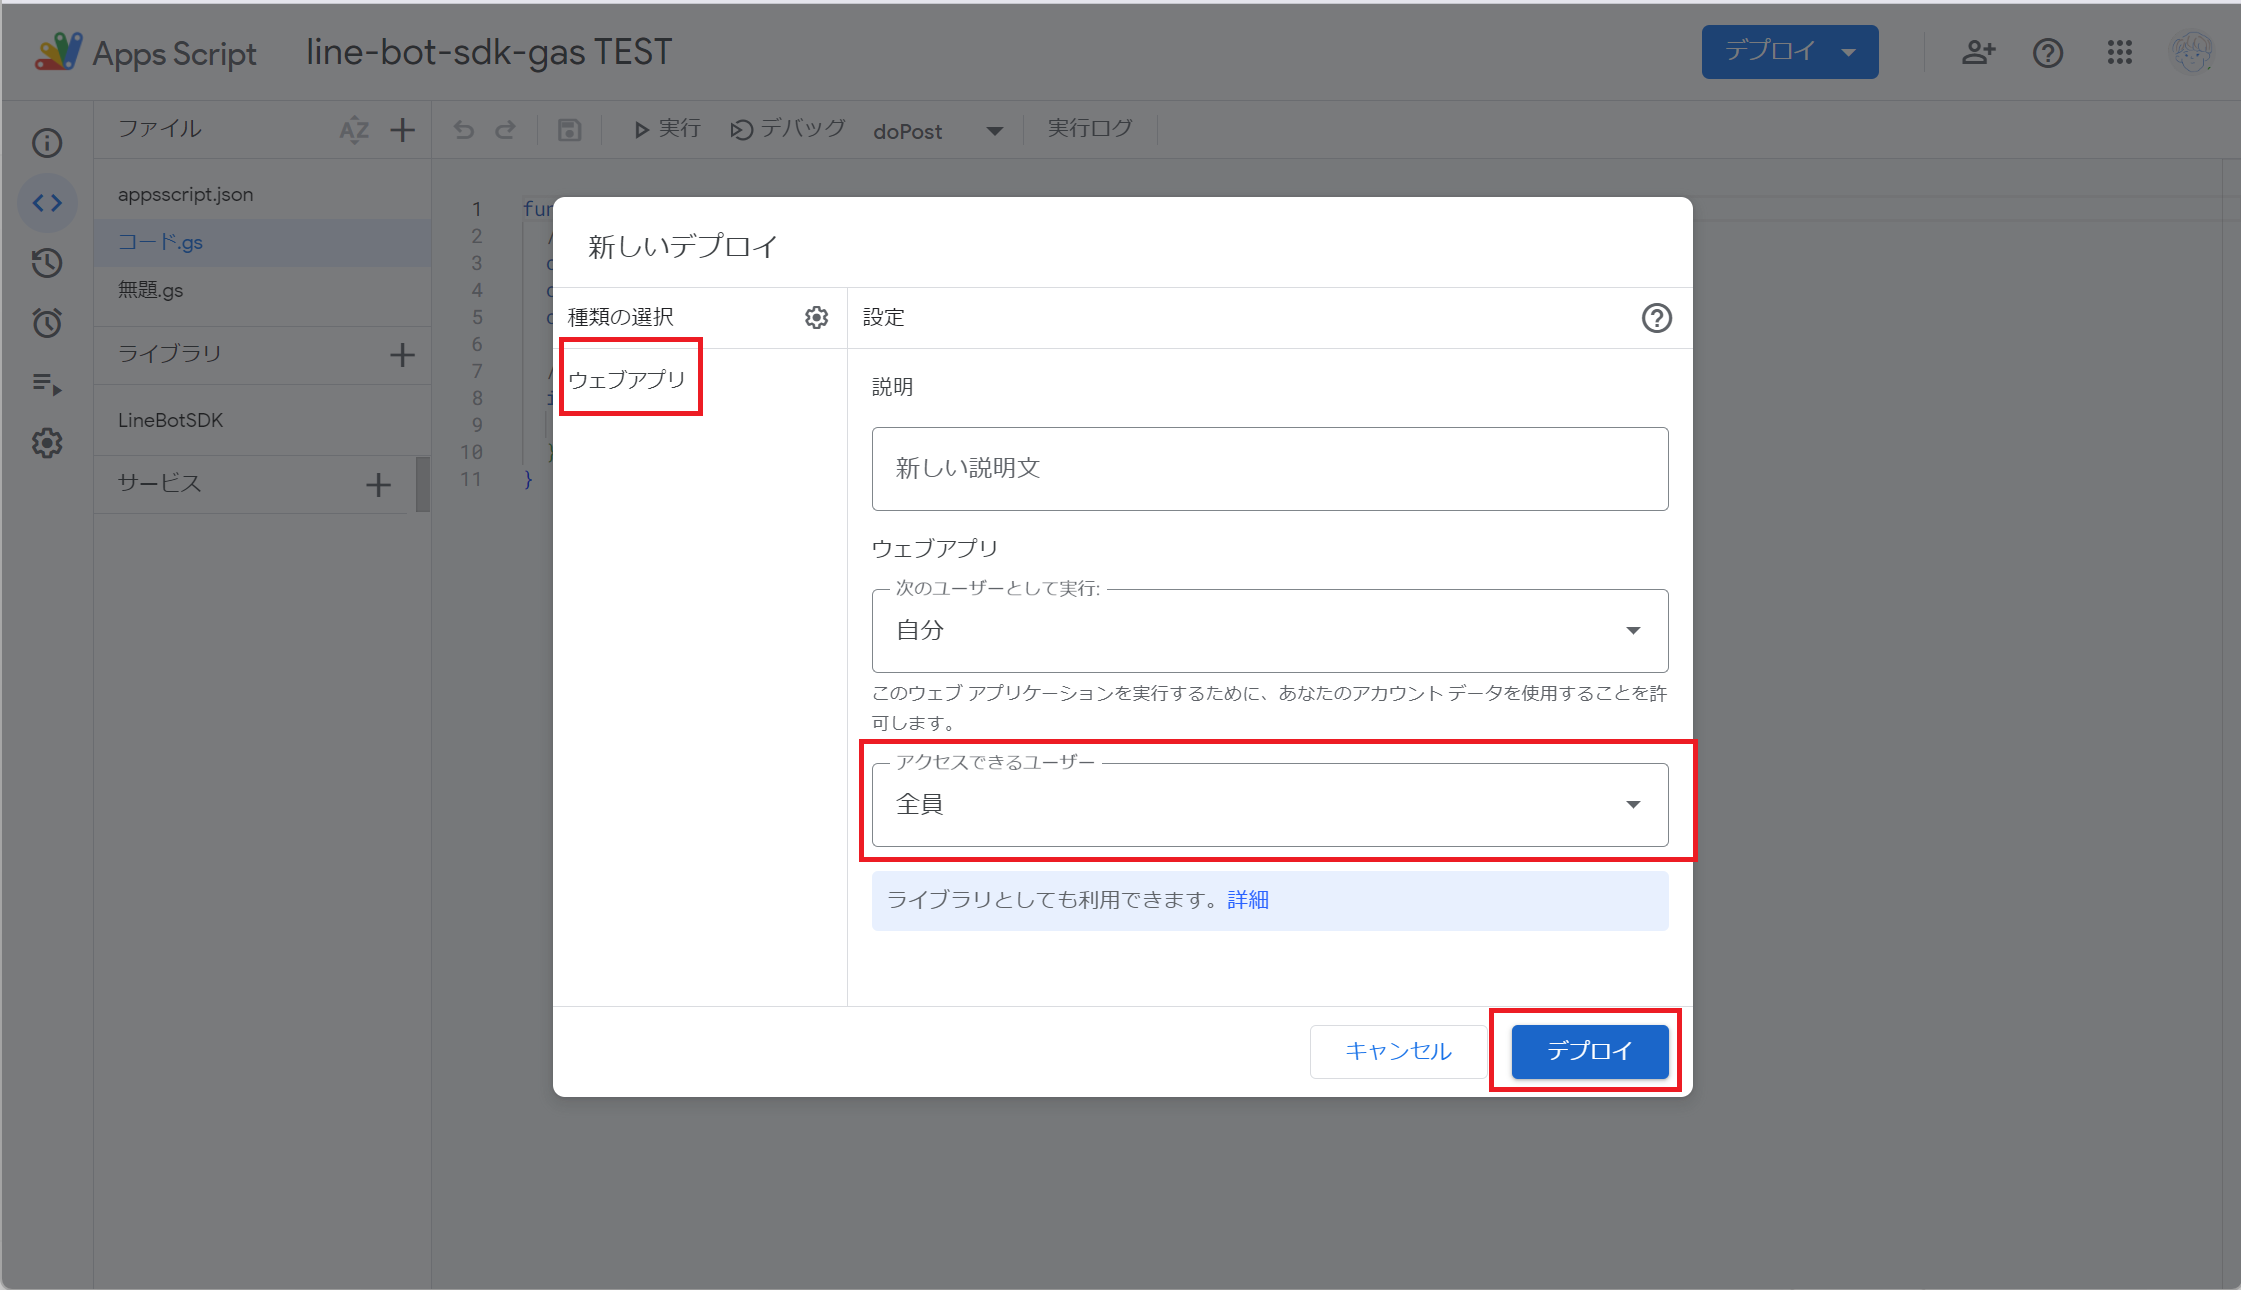This screenshot has height=1290, width=2241.
Task: Expand the doPost function selector
Action: tap(994, 130)
